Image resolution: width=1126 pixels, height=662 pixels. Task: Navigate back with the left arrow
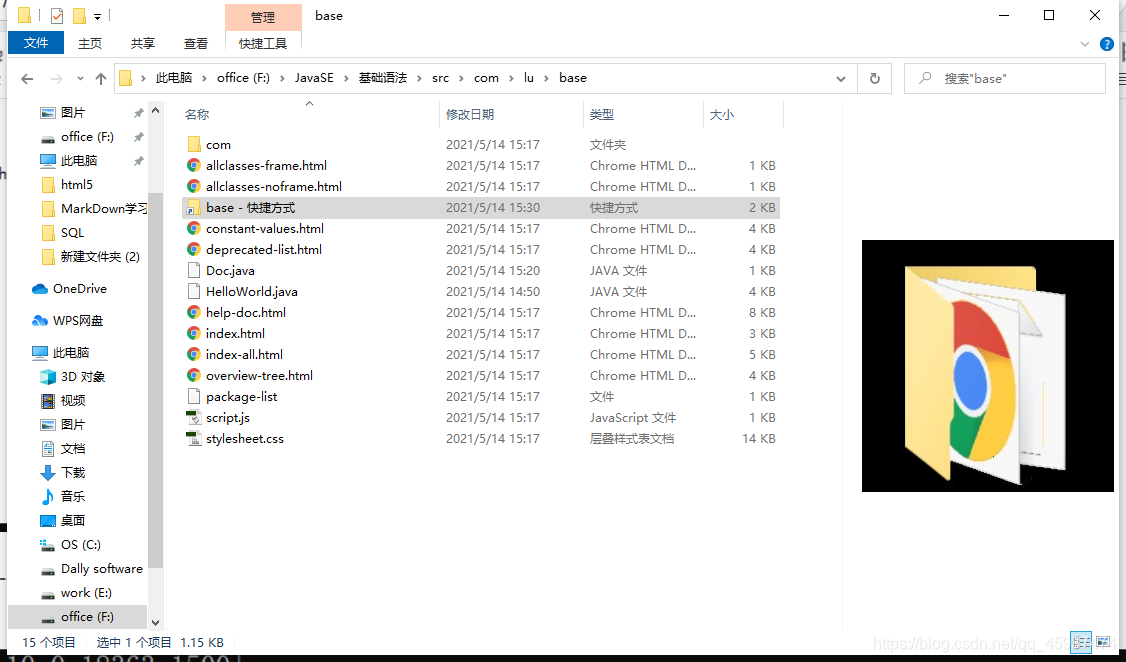(x=26, y=78)
